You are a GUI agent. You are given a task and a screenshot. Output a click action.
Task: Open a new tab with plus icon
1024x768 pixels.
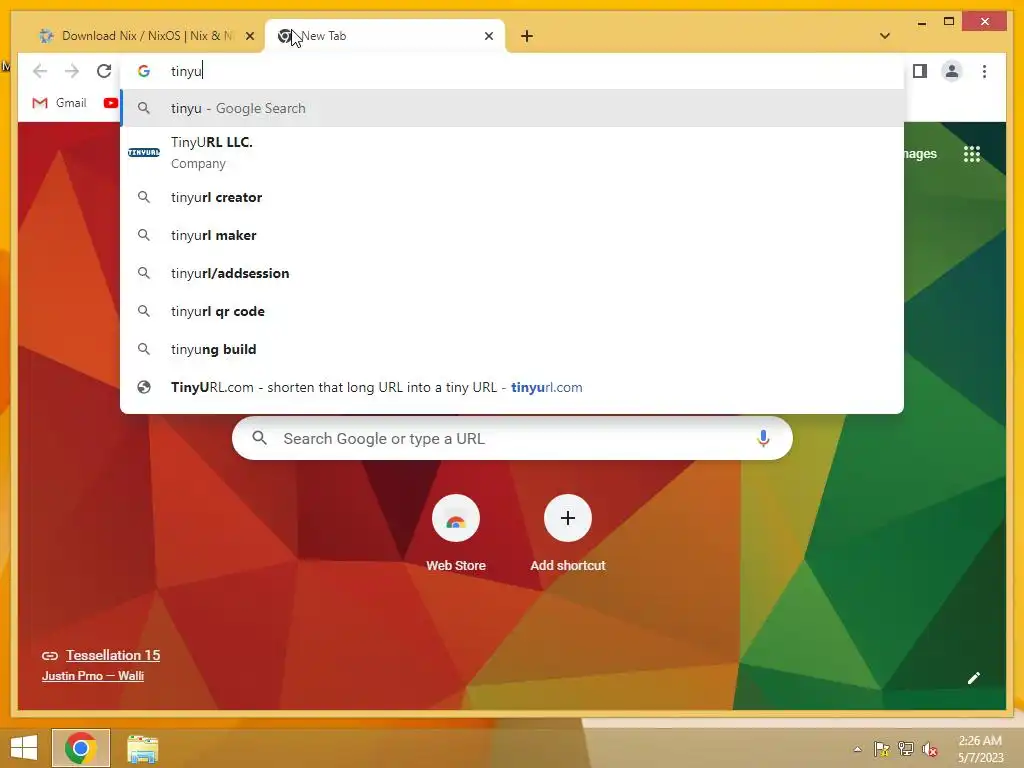527,36
